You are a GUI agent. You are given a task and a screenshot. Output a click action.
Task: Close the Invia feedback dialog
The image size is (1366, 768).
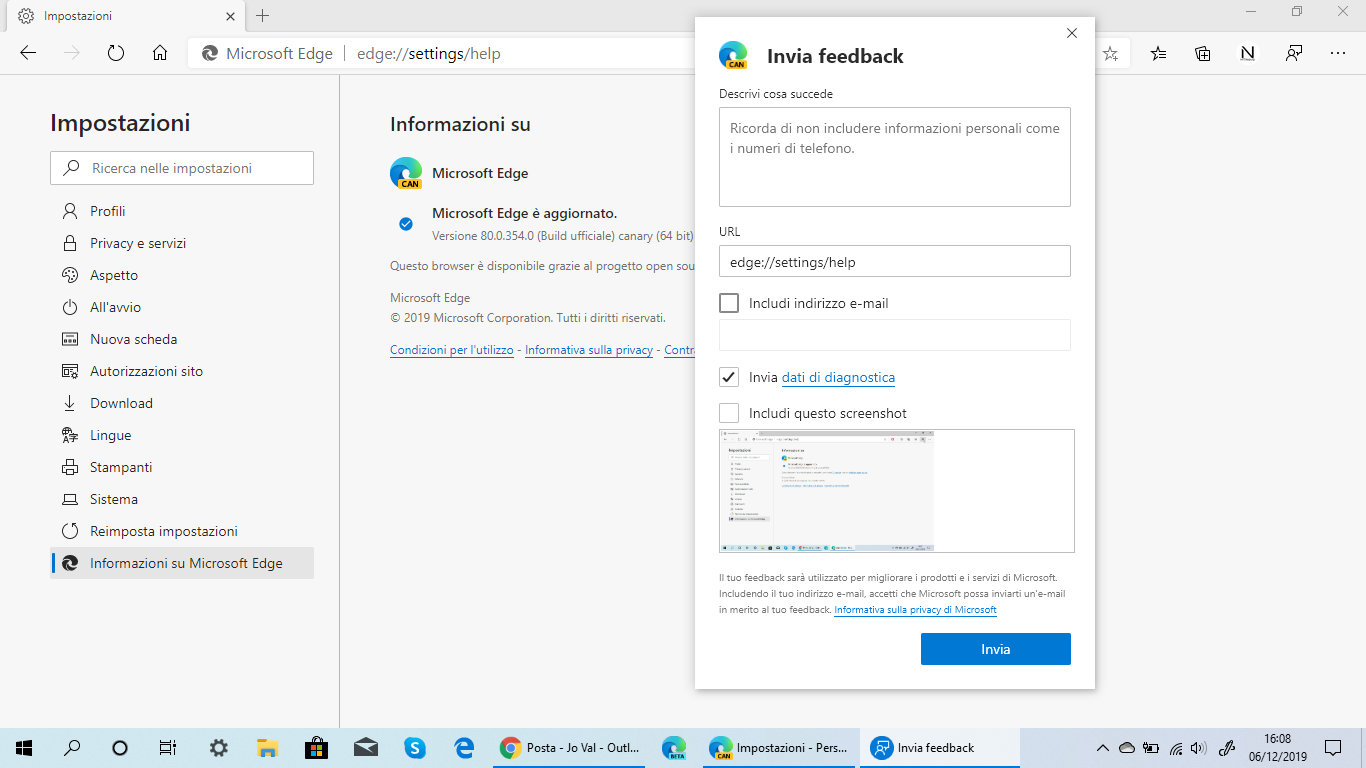(x=1072, y=33)
